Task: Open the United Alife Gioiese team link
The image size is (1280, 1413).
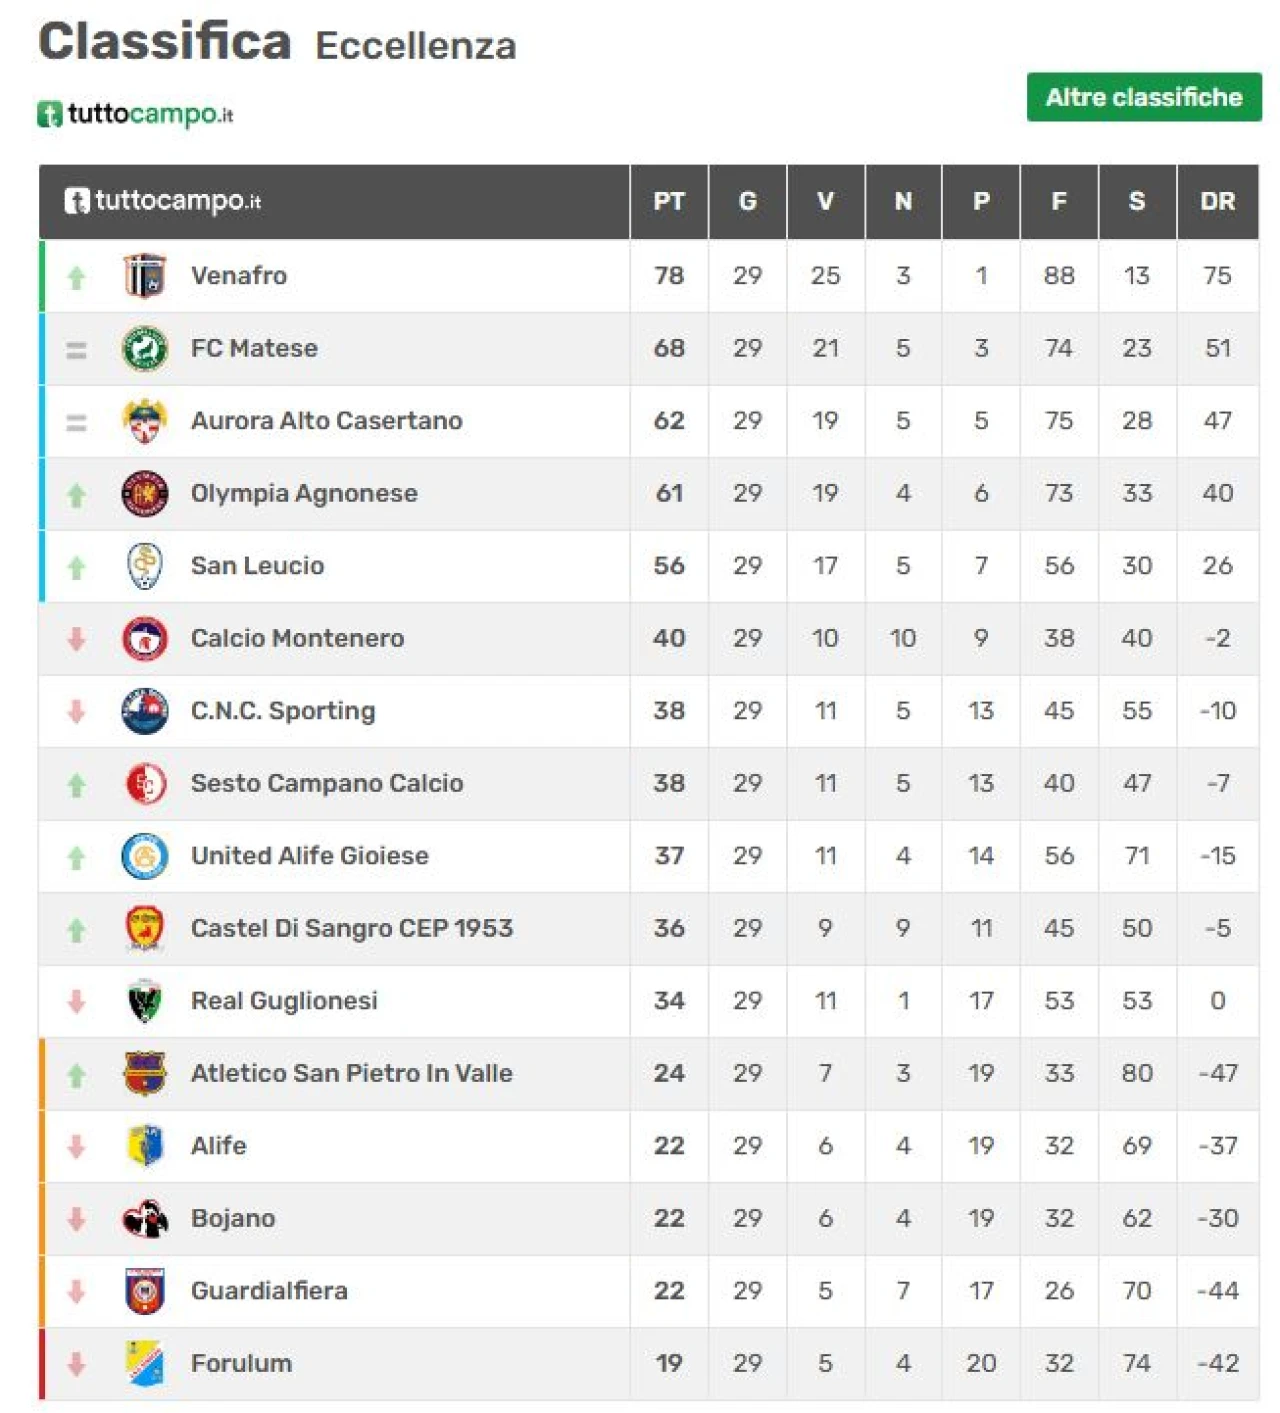Action: click(x=309, y=856)
